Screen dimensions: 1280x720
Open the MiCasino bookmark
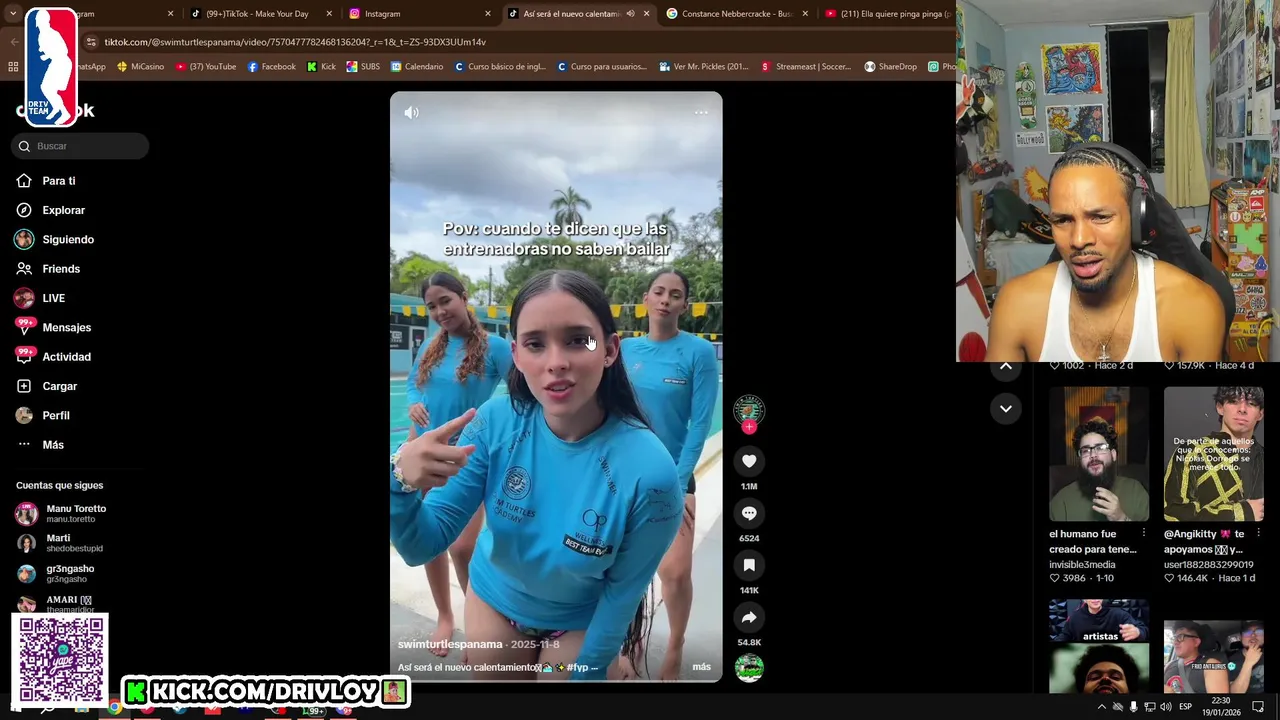point(140,67)
